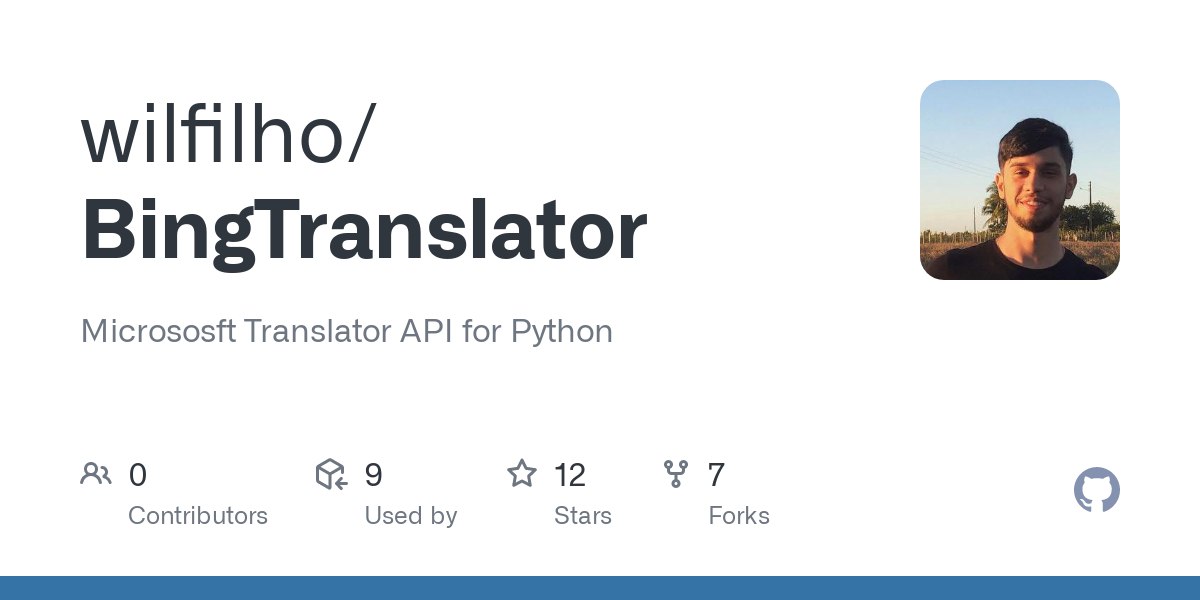Click the blue language bar at bottom

600,588
